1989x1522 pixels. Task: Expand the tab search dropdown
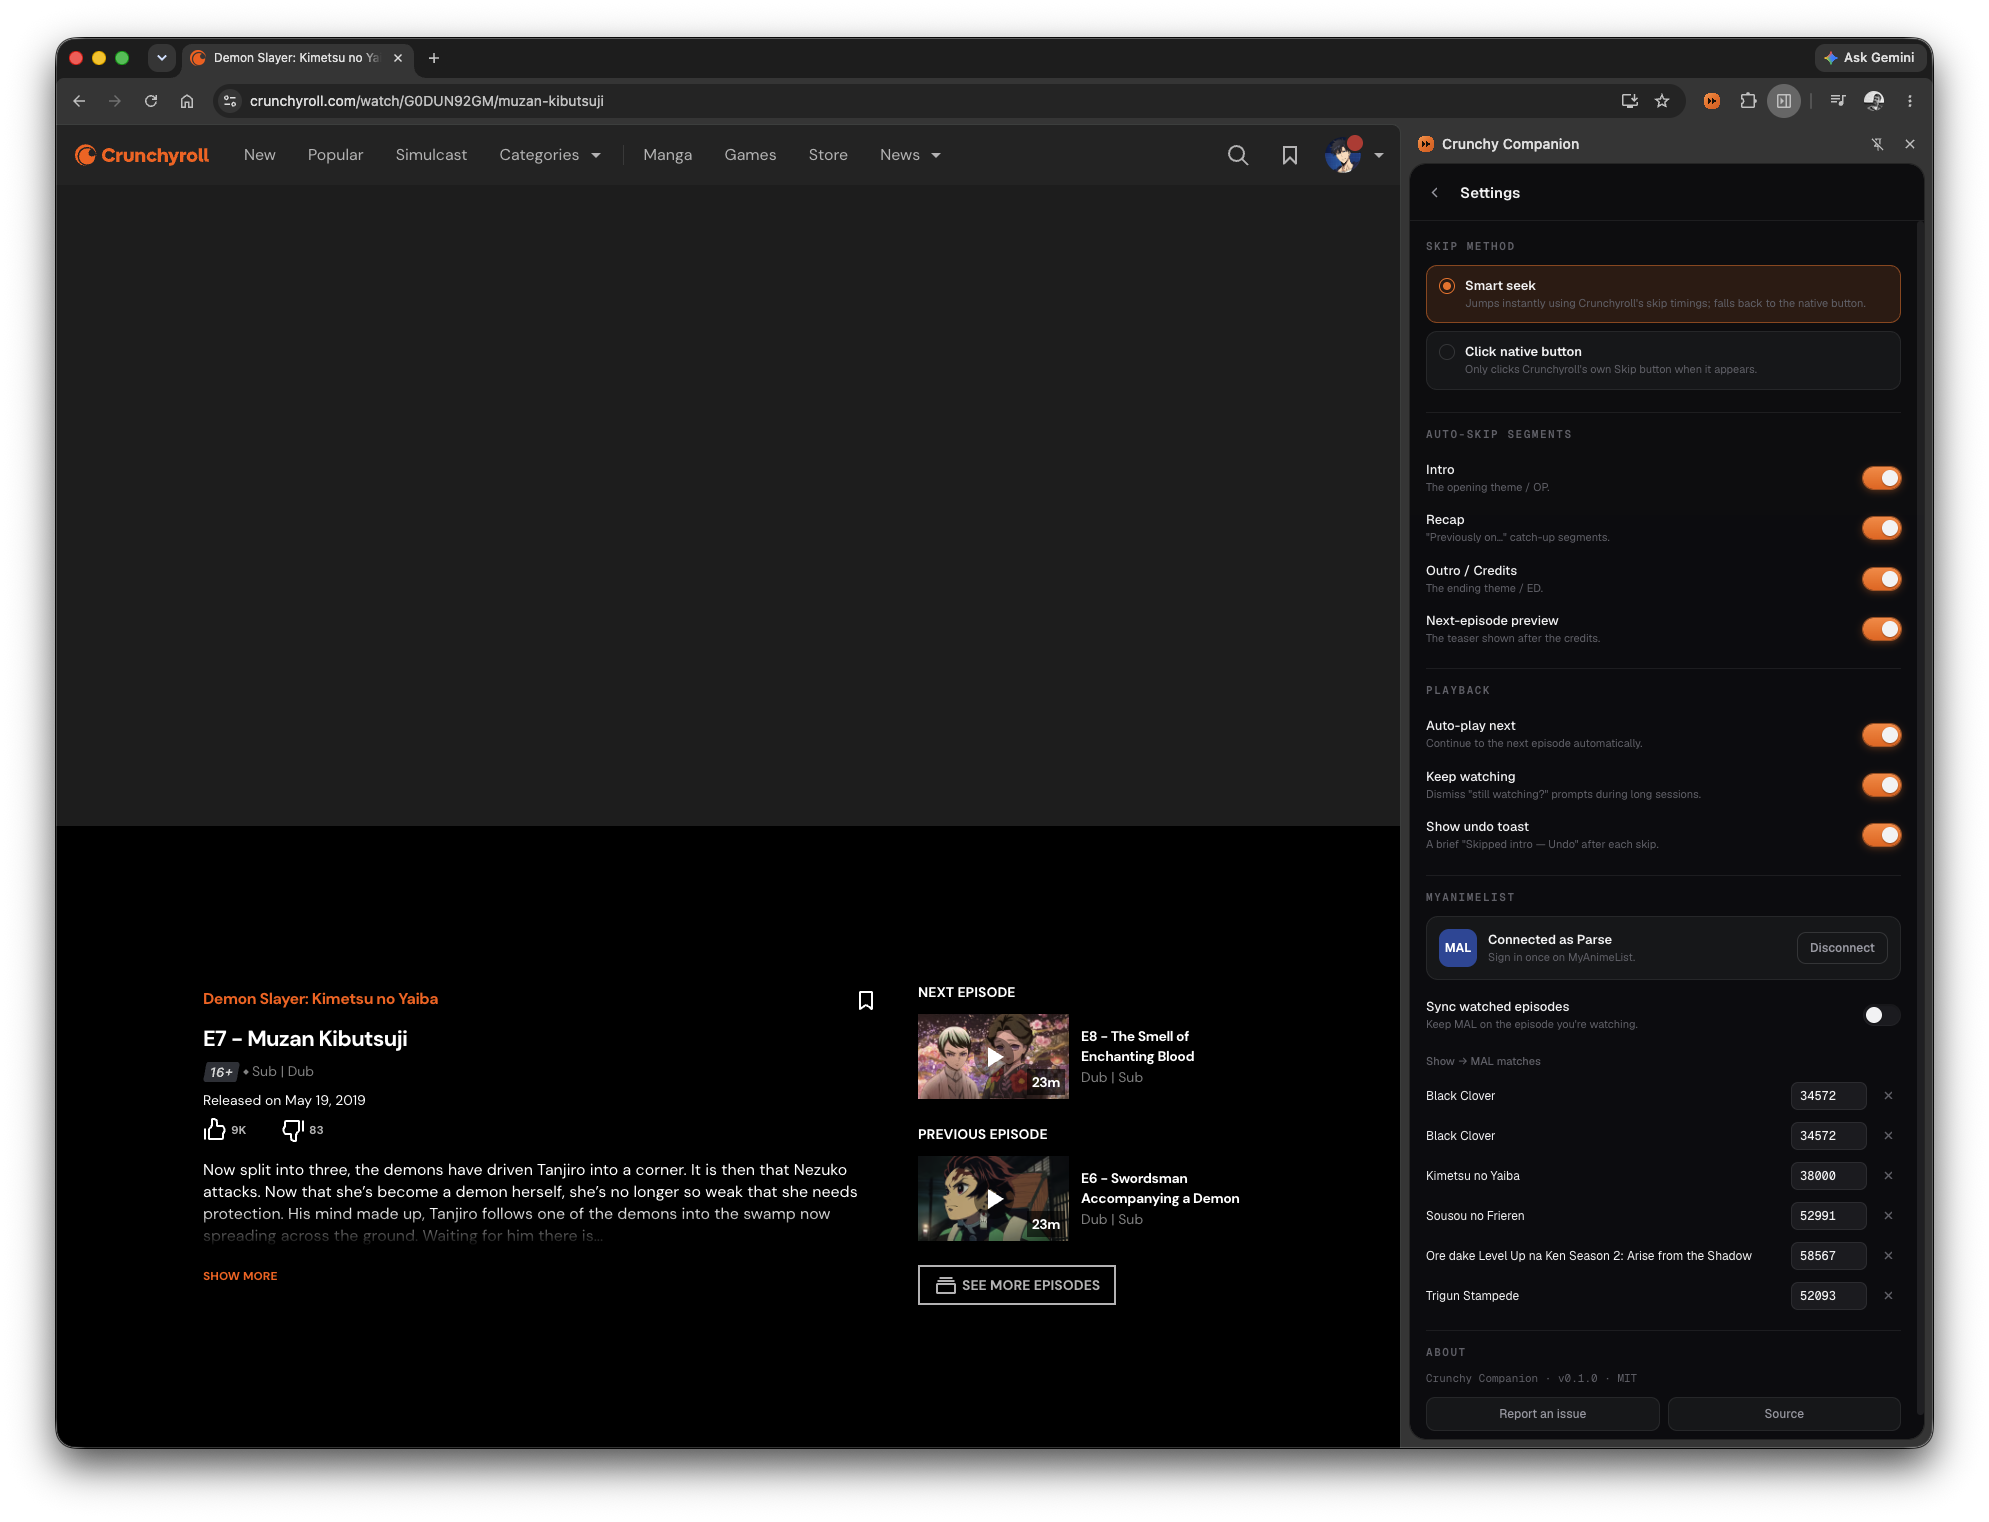point(161,58)
